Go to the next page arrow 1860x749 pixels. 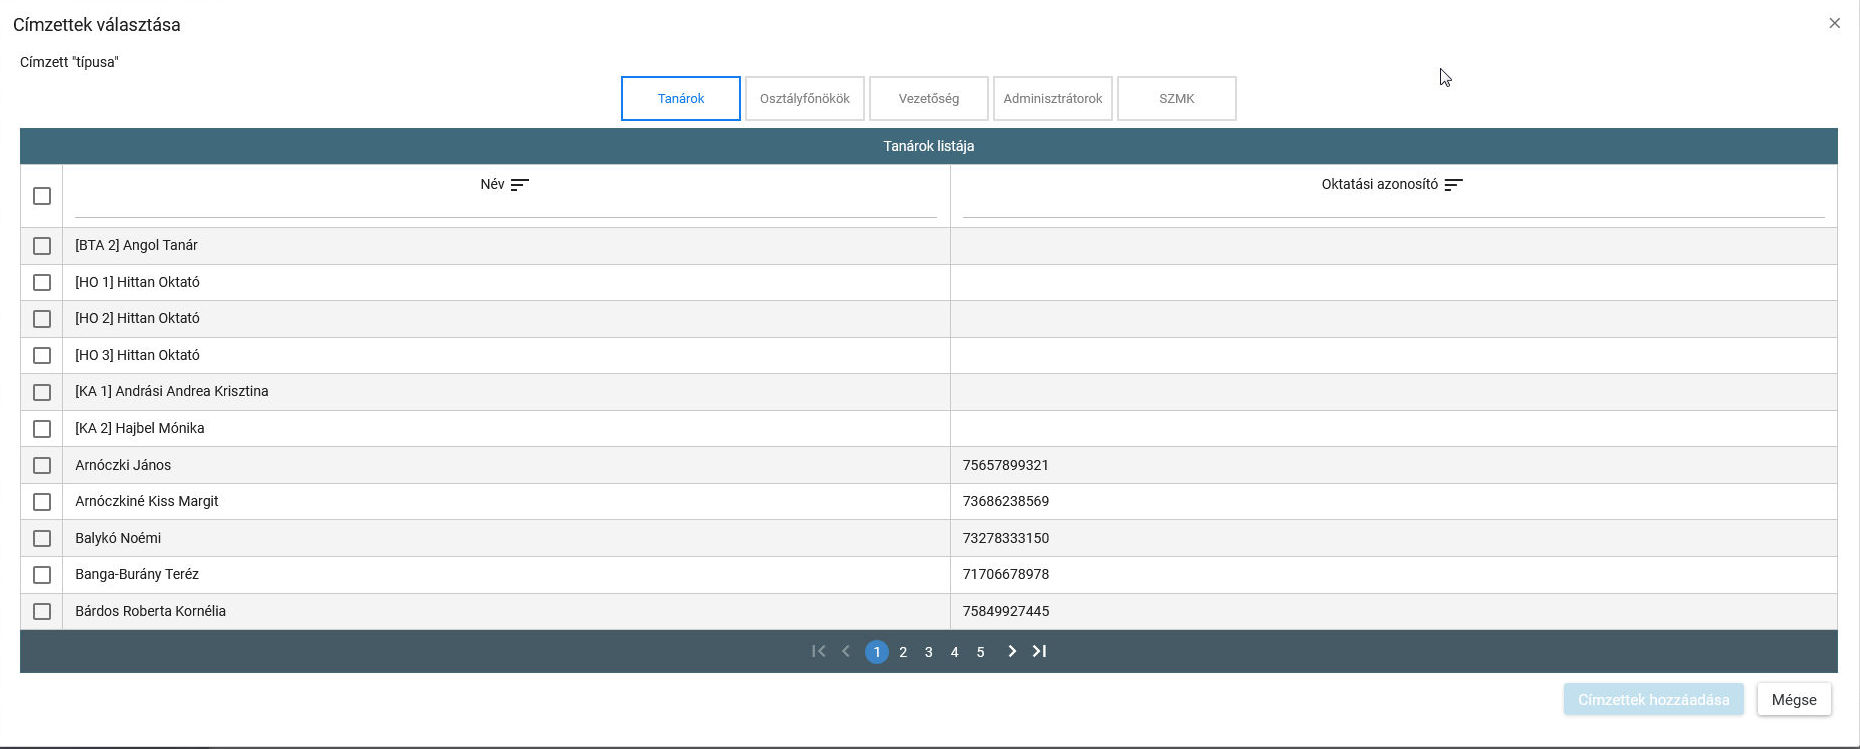click(x=1012, y=652)
